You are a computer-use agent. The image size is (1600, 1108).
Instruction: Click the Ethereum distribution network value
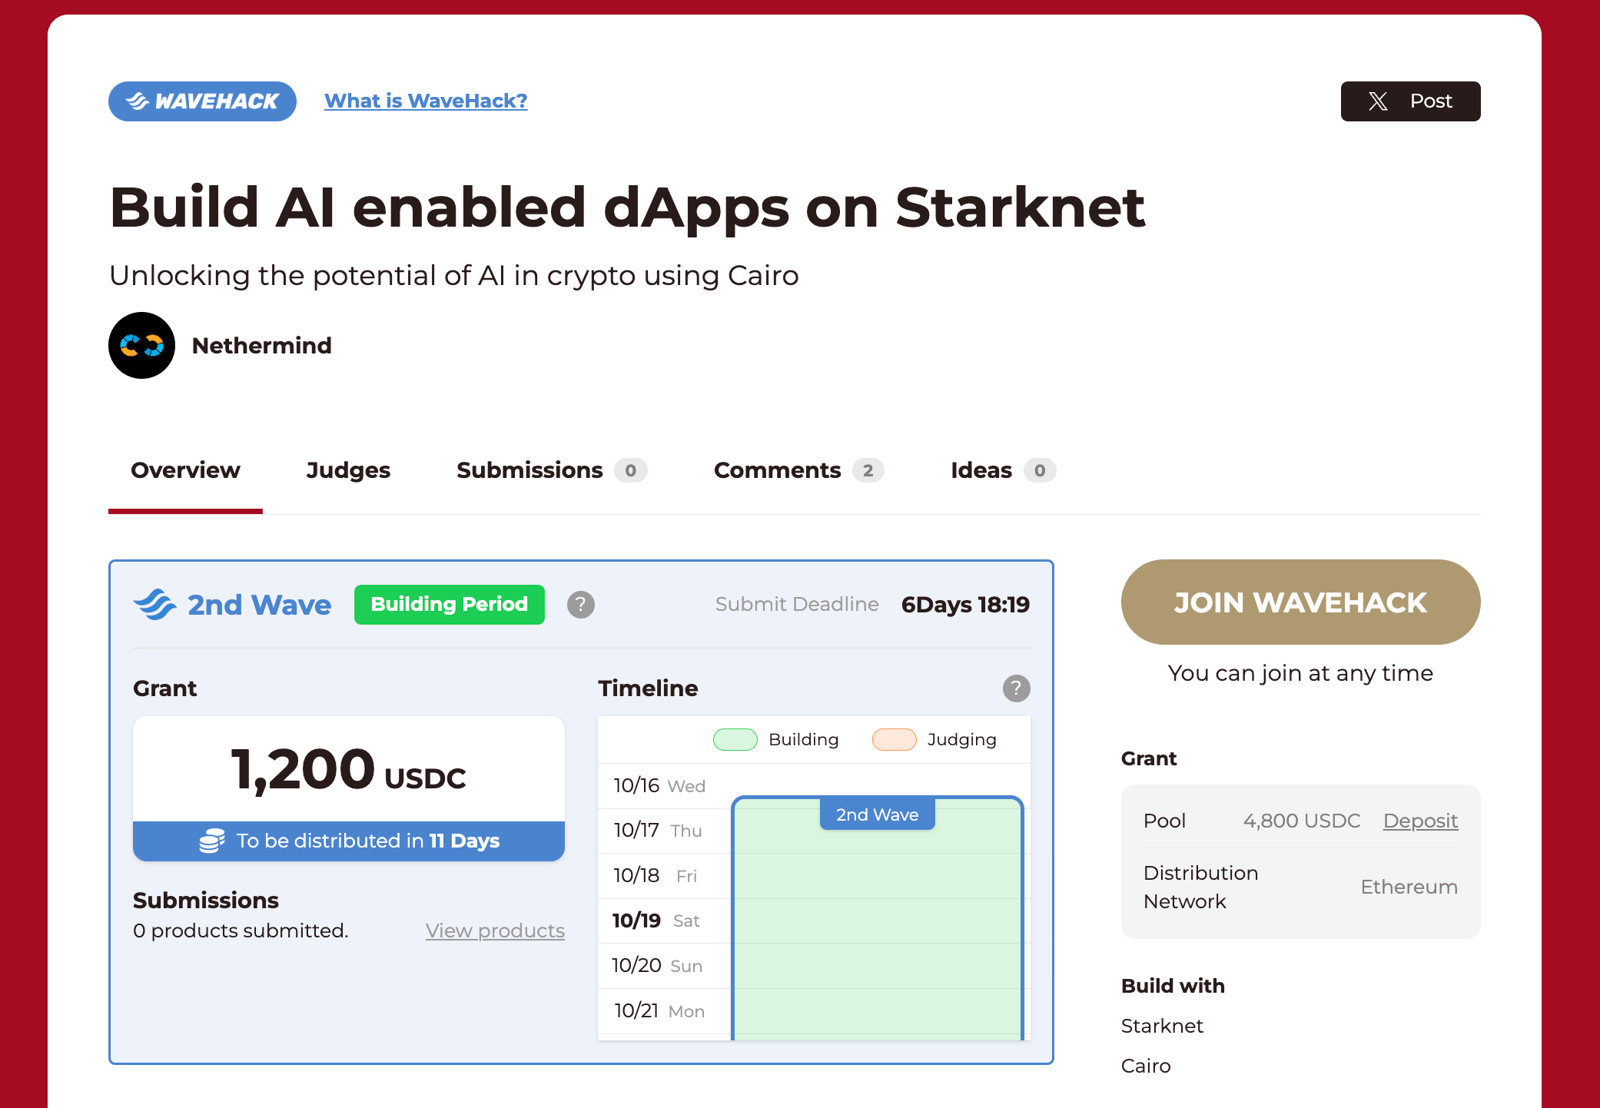point(1409,887)
